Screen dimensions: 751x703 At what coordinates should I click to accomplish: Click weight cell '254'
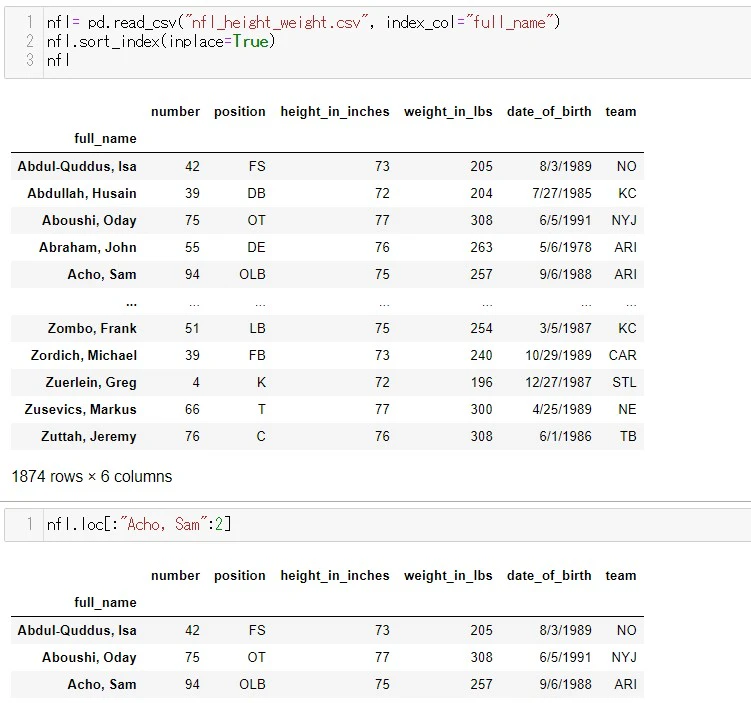tap(481, 328)
